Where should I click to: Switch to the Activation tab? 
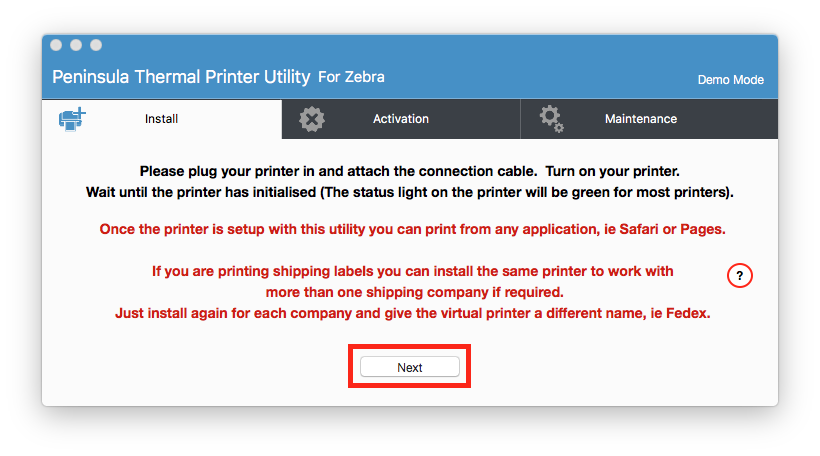401,119
